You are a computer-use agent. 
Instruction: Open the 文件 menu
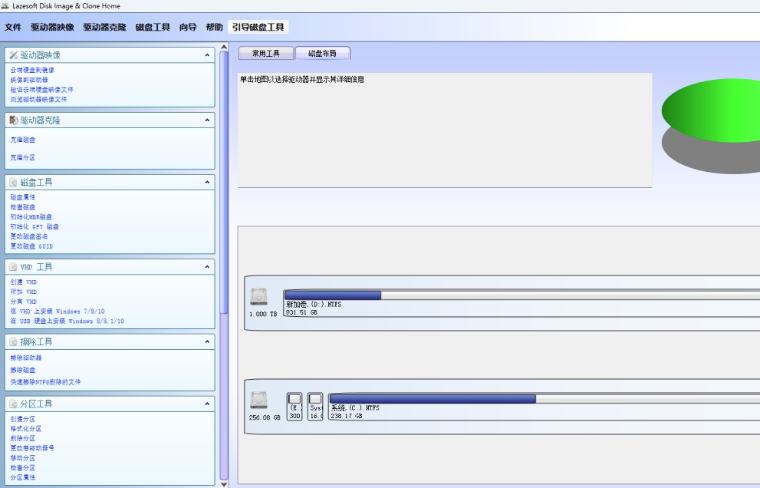[x=13, y=27]
